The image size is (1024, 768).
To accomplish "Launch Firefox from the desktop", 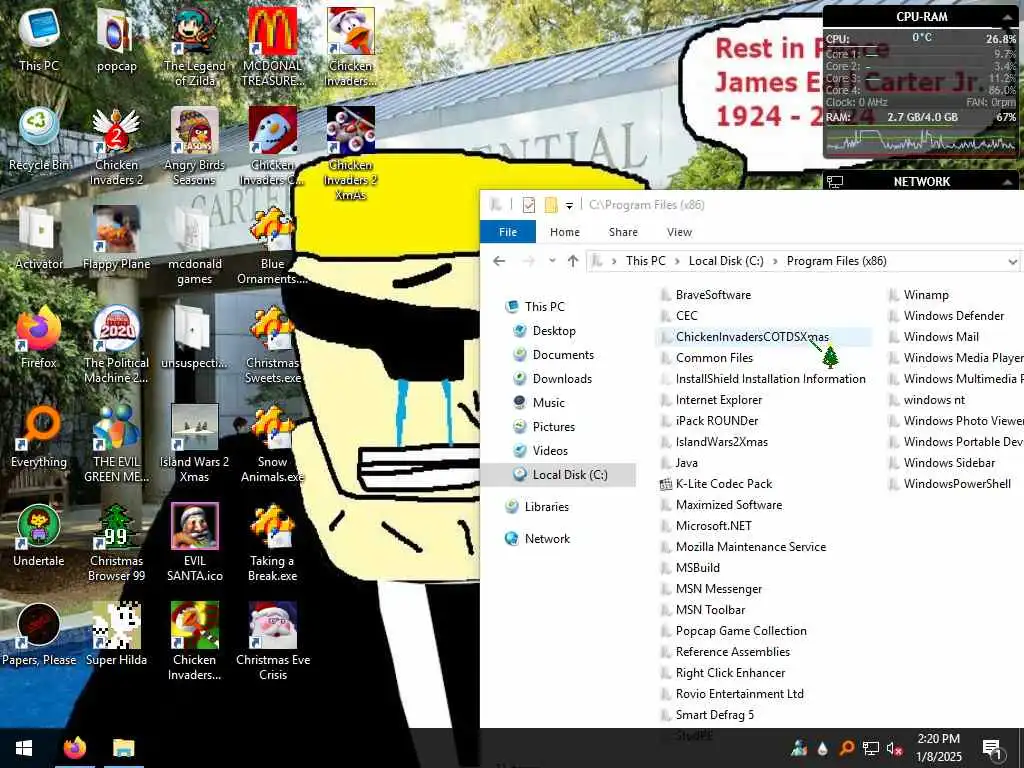I will tap(39, 338).
